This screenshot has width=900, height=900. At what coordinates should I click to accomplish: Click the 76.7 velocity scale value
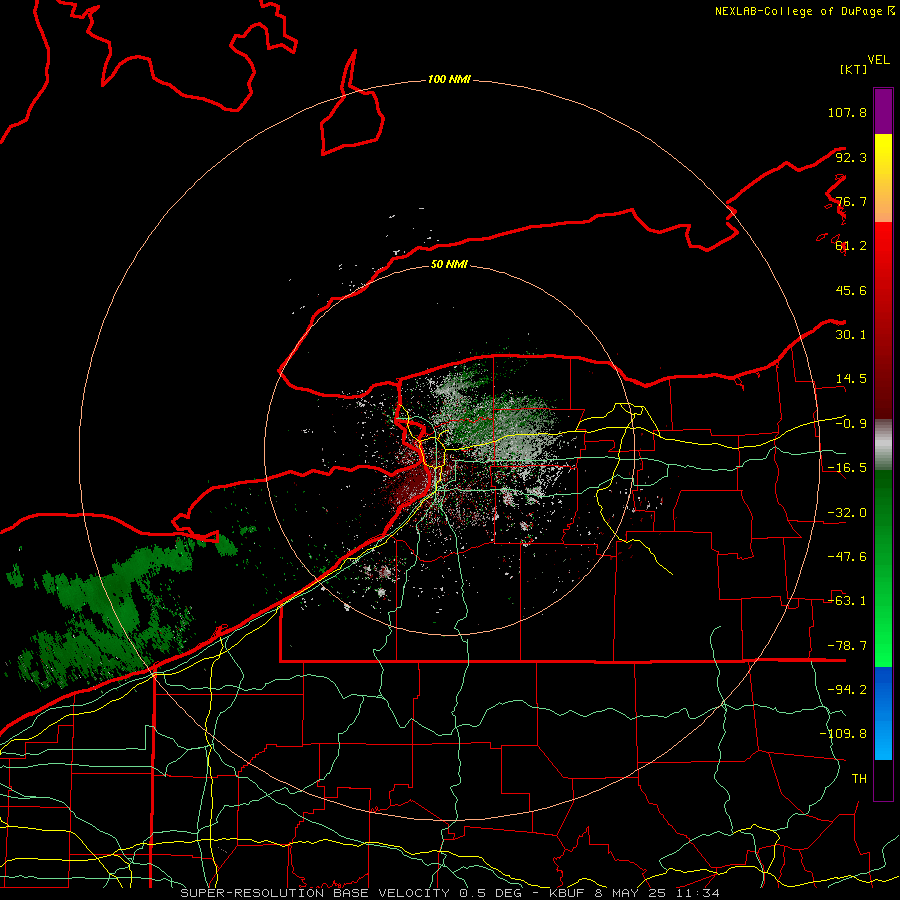tap(851, 201)
